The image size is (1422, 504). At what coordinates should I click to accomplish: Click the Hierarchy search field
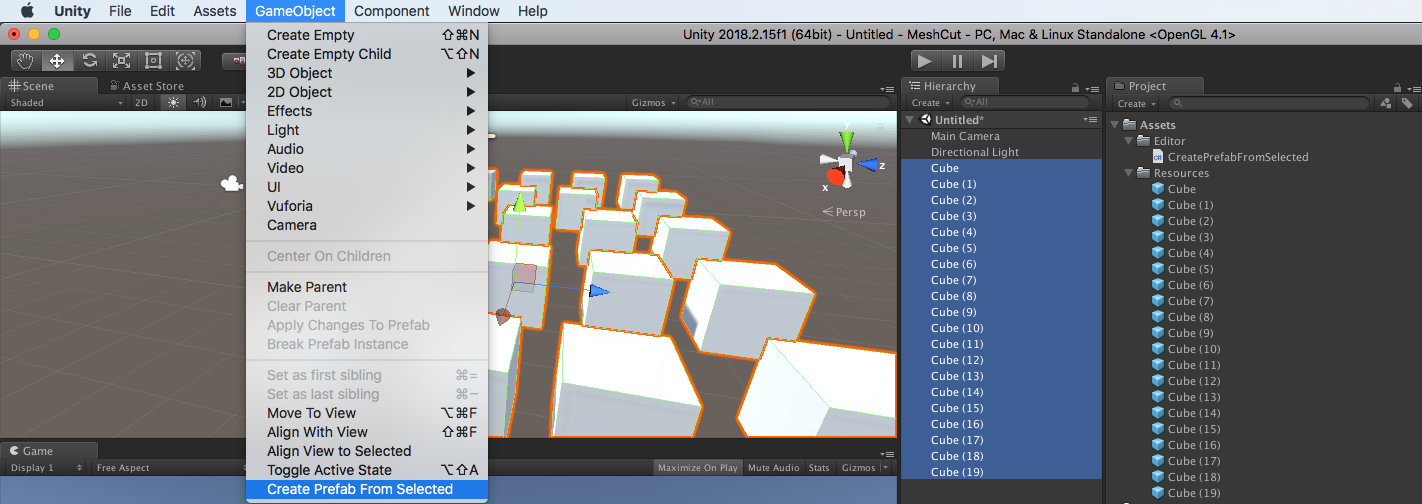click(x=1025, y=102)
